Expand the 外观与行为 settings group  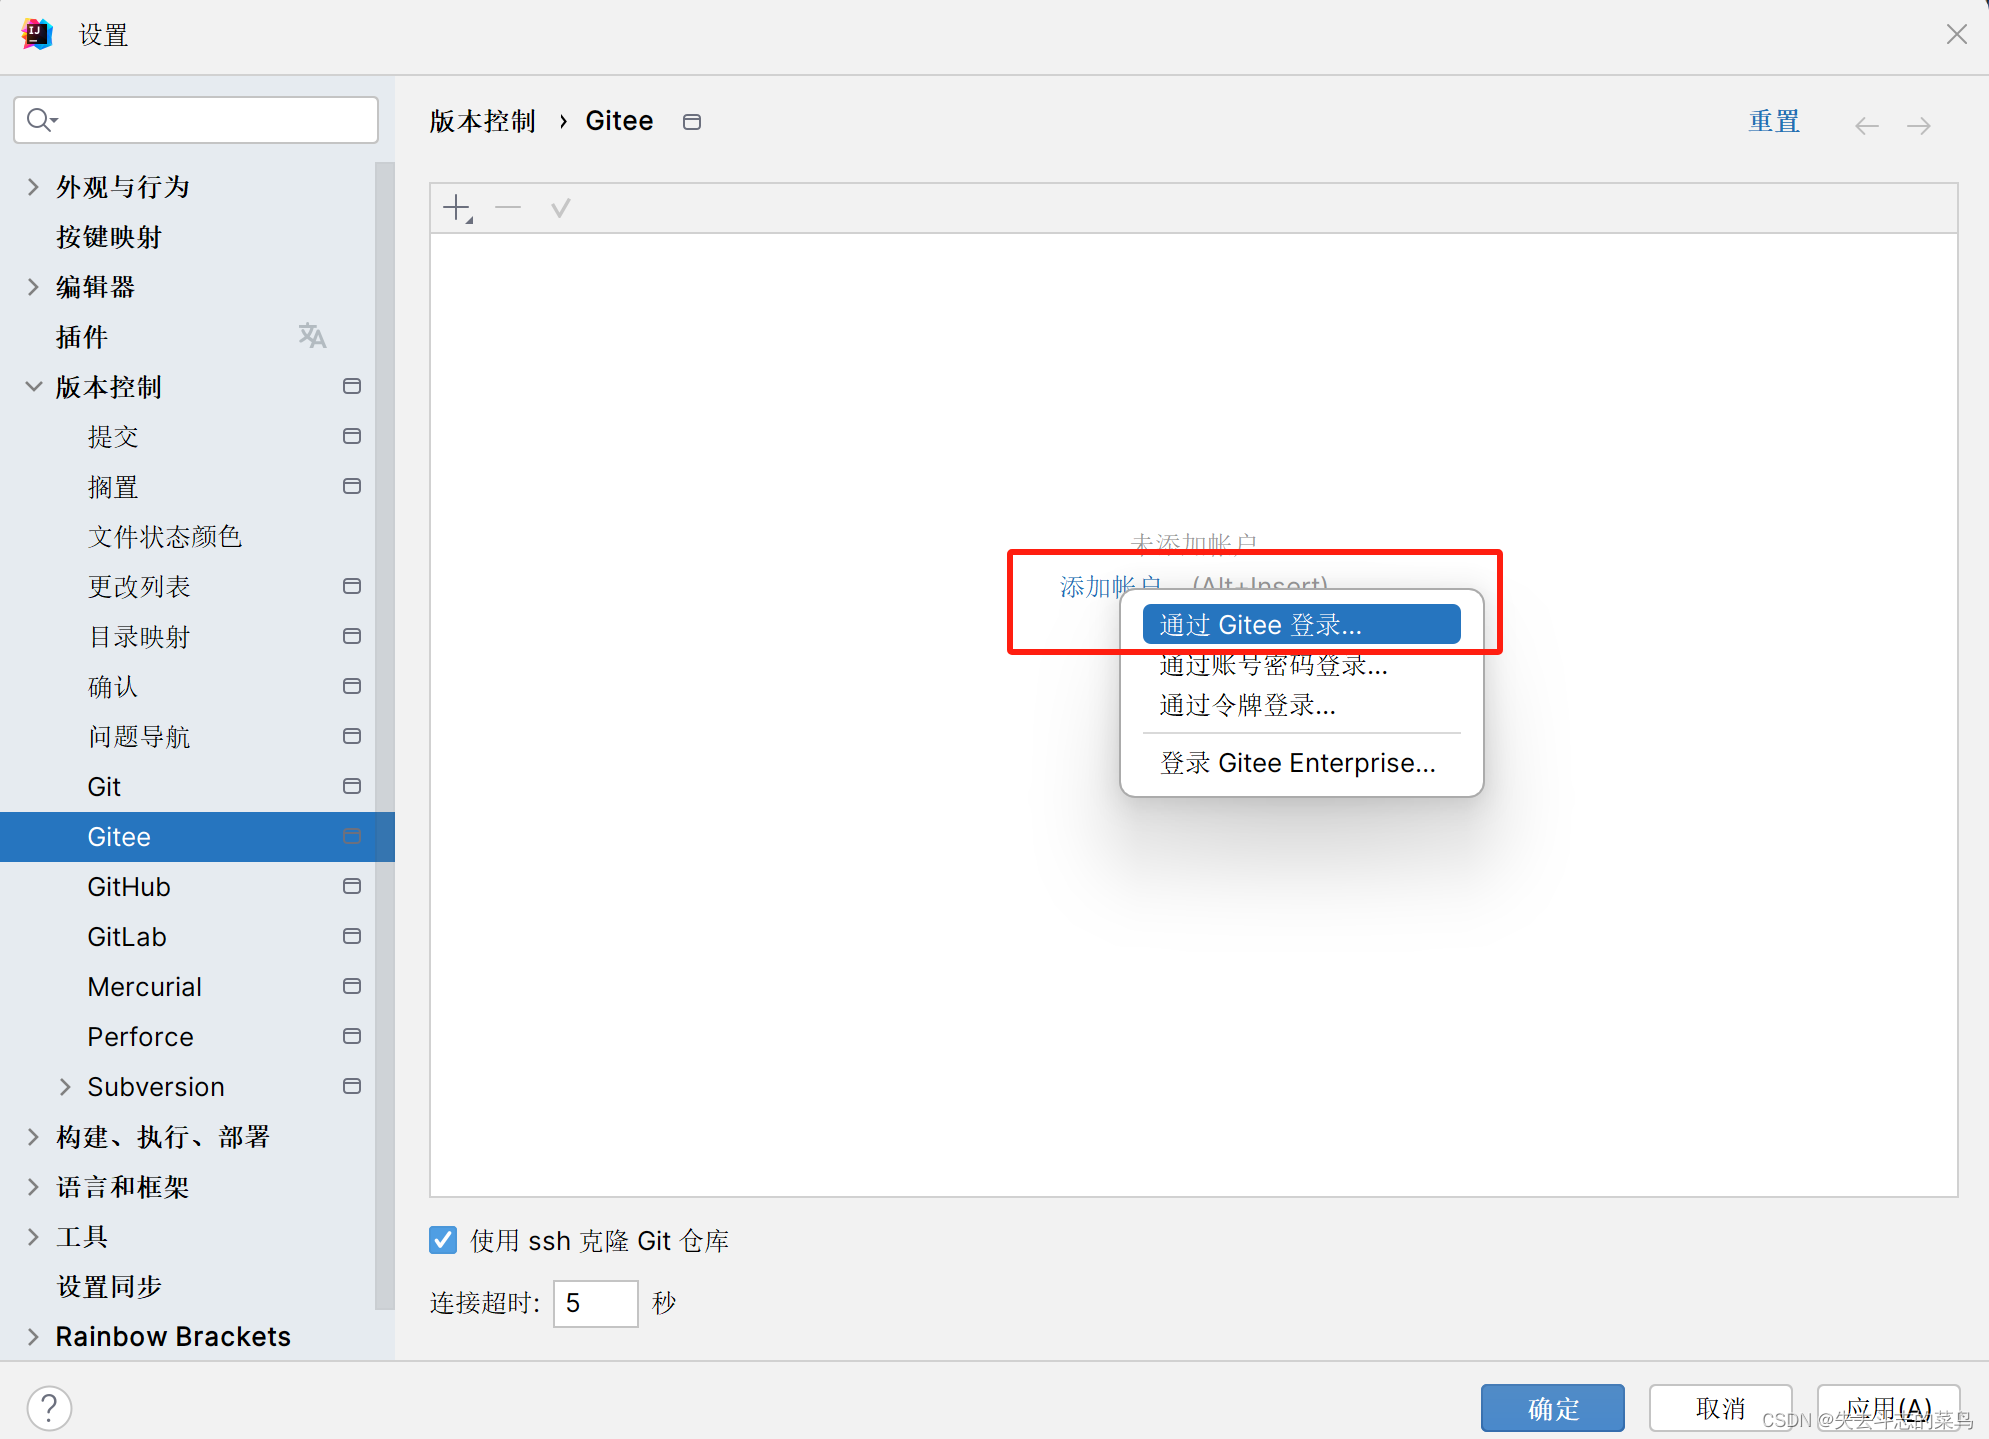tap(33, 187)
